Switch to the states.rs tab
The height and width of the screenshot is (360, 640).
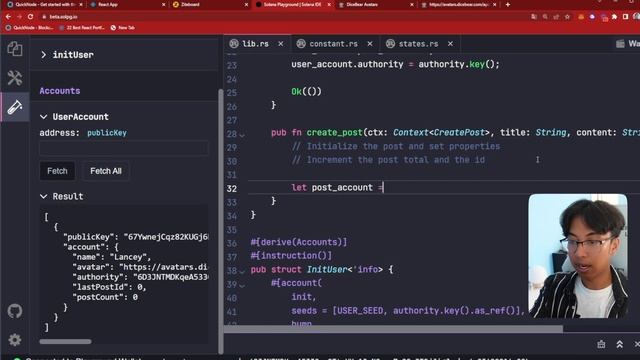click(x=418, y=44)
